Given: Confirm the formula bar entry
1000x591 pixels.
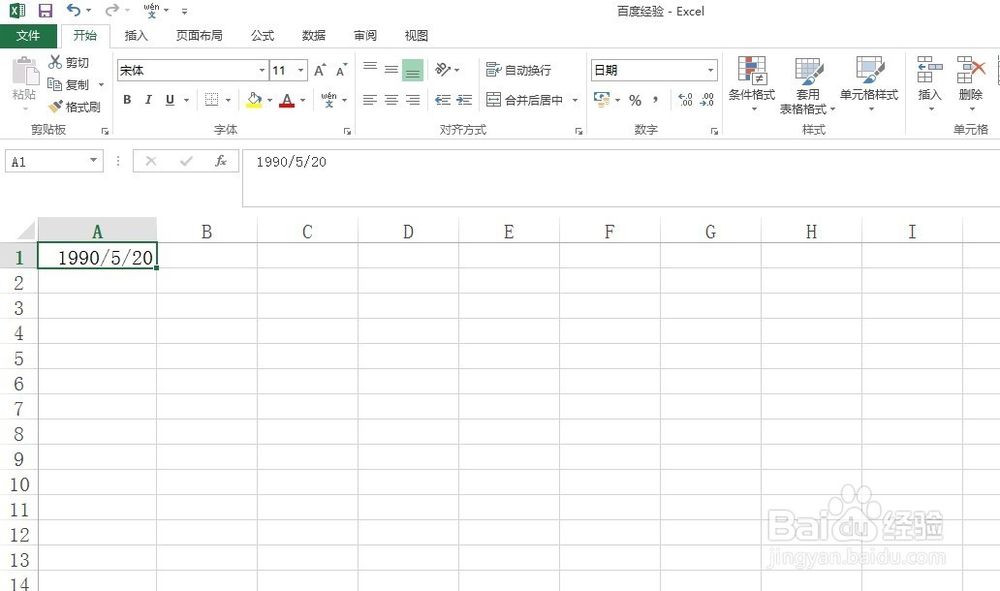Looking at the screenshot, I should click(186, 161).
